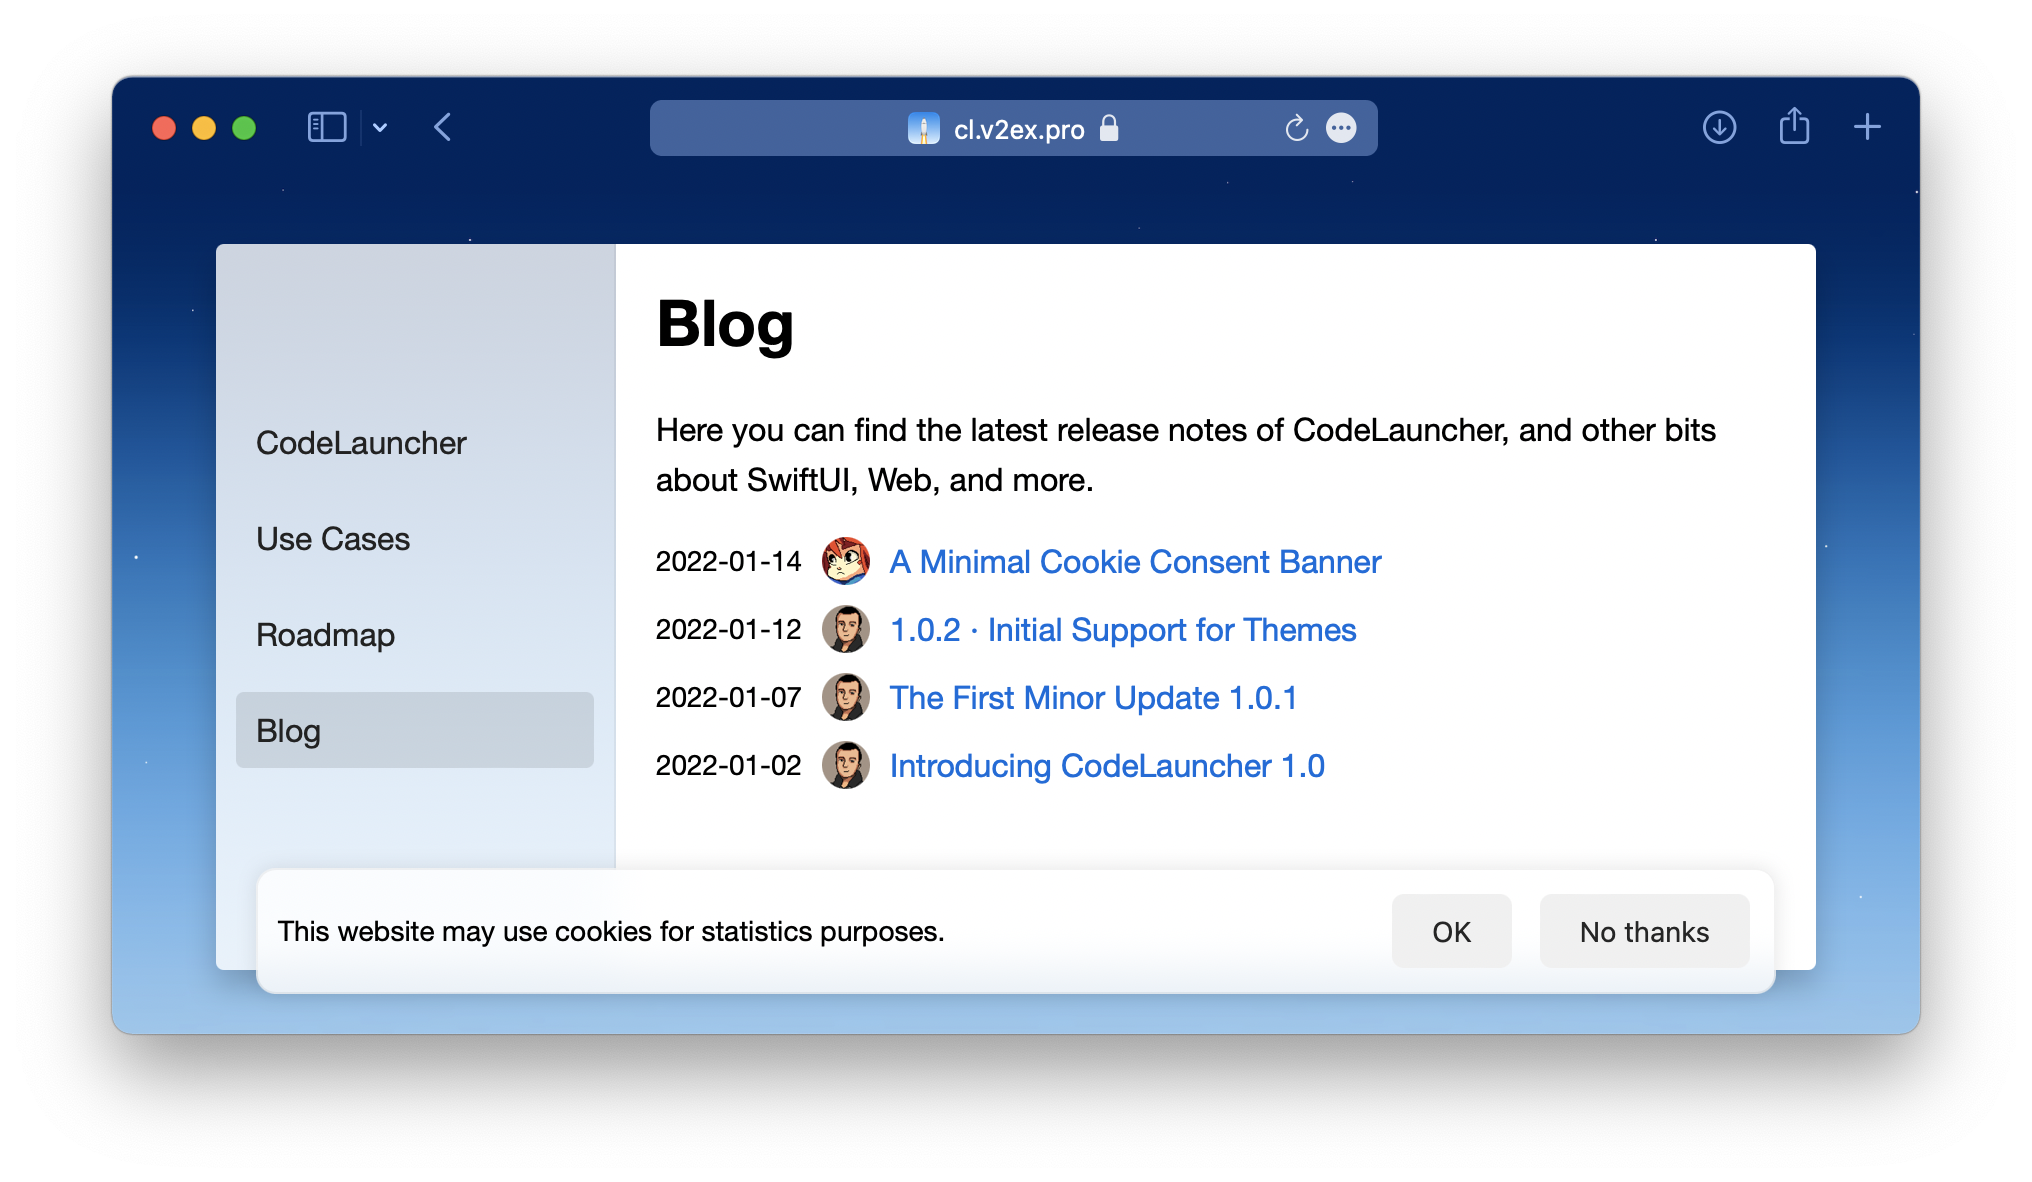
Task: Click the lock icon beside the URL
Action: [x=1109, y=128]
